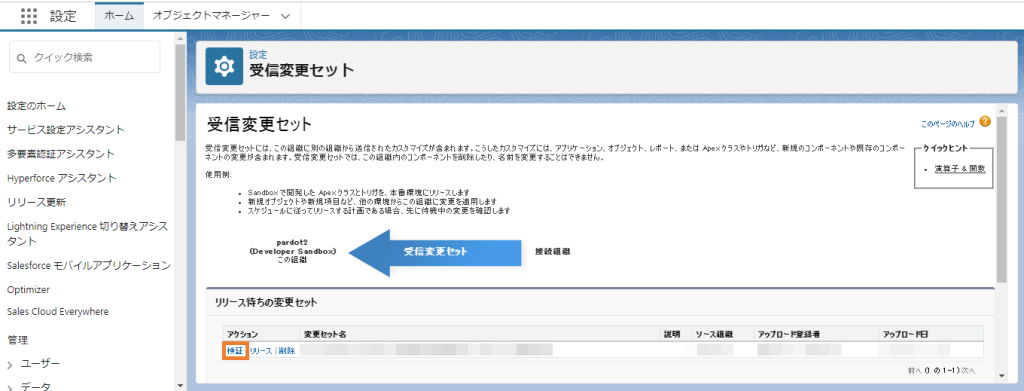Viewport: 1024px width, 391px height.
Task: Open 多要素認証アシスタント in the sidebar
Action: click(61, 154)
